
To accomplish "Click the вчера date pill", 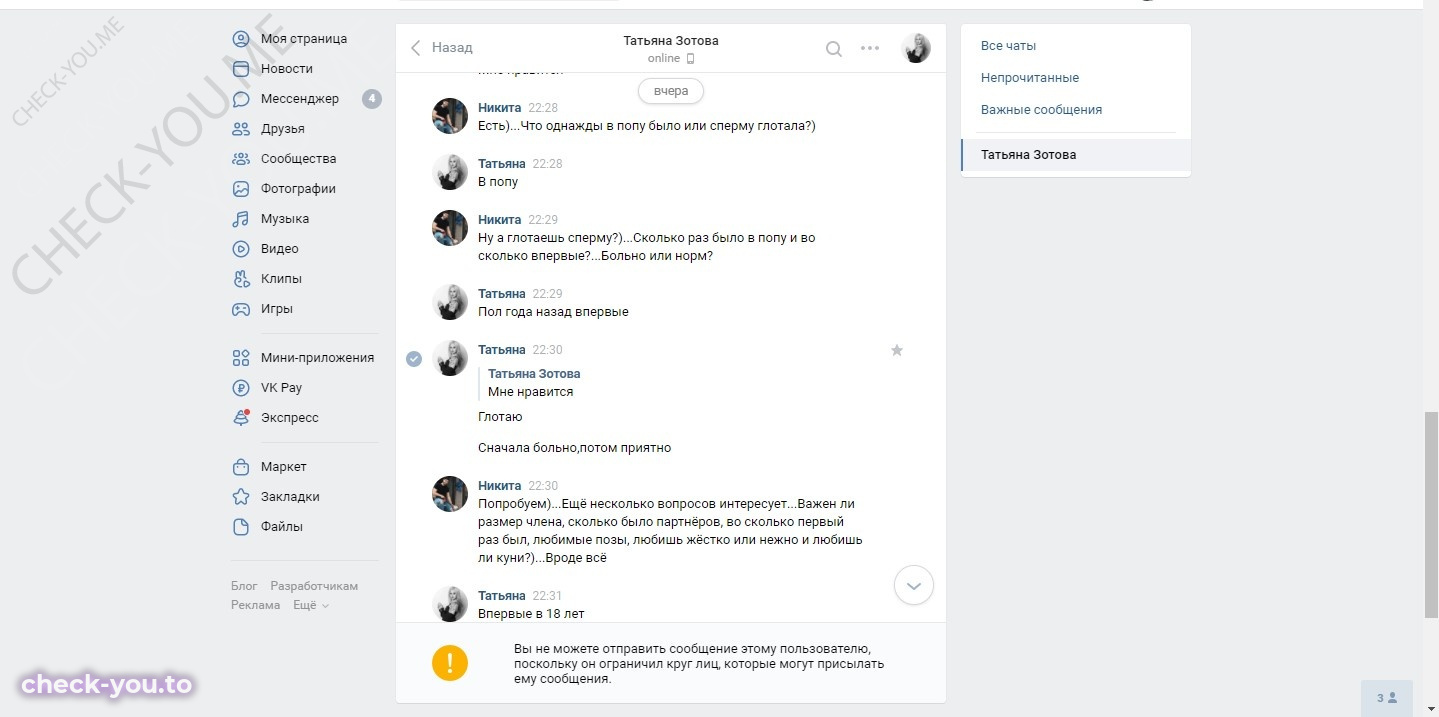I will [x=671, y=91].
